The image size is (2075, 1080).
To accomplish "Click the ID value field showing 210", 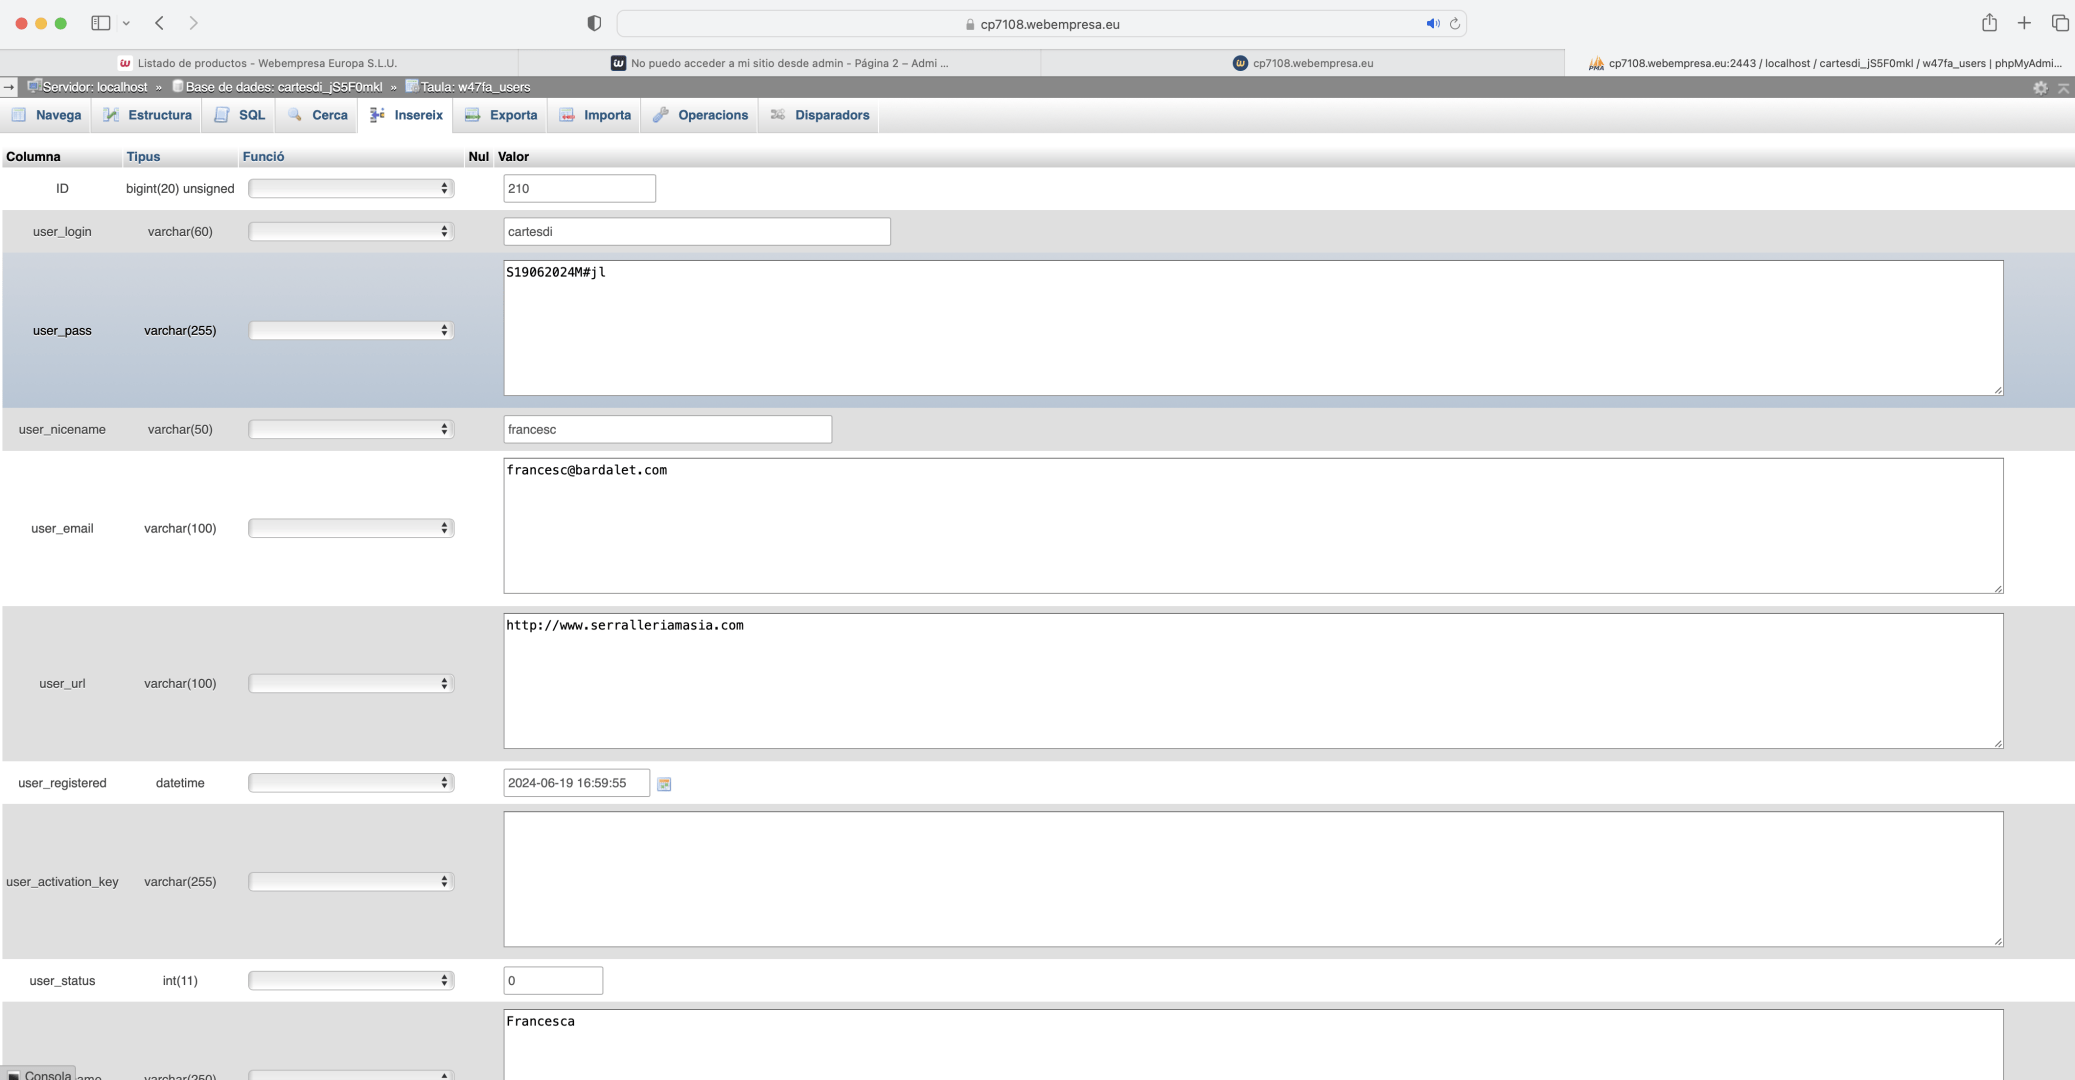I will point(579,188).
